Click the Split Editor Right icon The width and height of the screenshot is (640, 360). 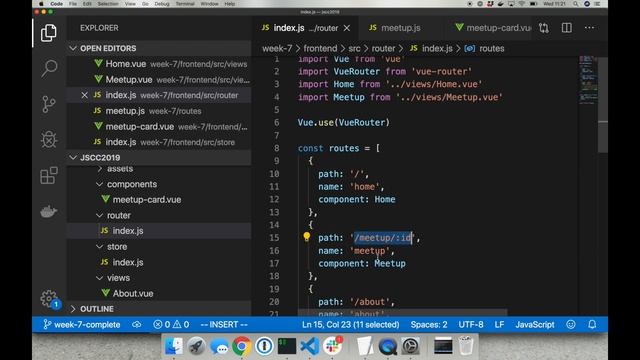[x=567, y=28]
